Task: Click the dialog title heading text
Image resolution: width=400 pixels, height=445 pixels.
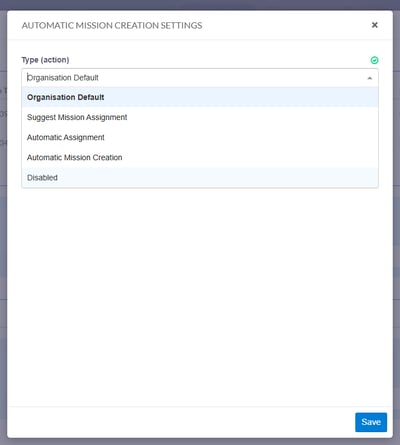Action: click(112, 25)
